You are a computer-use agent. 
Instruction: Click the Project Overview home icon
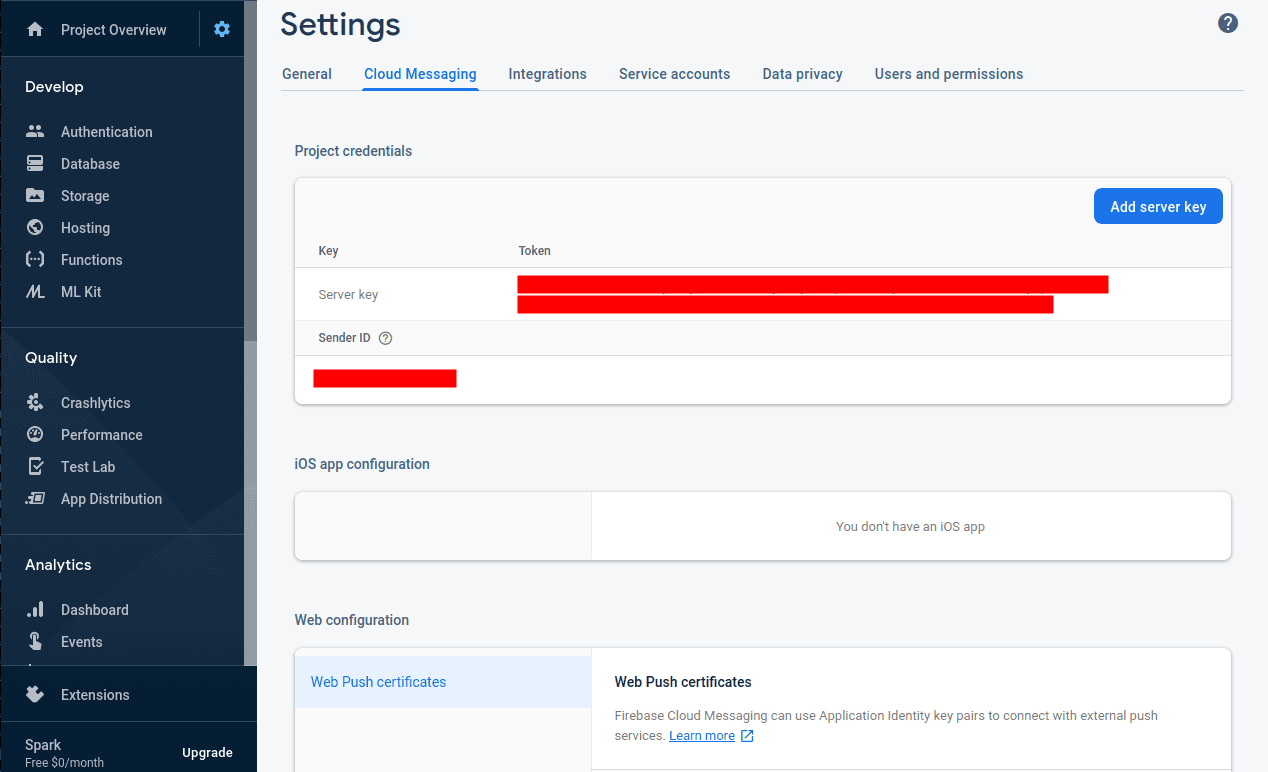pyautogui.click(x=35, y=30)
